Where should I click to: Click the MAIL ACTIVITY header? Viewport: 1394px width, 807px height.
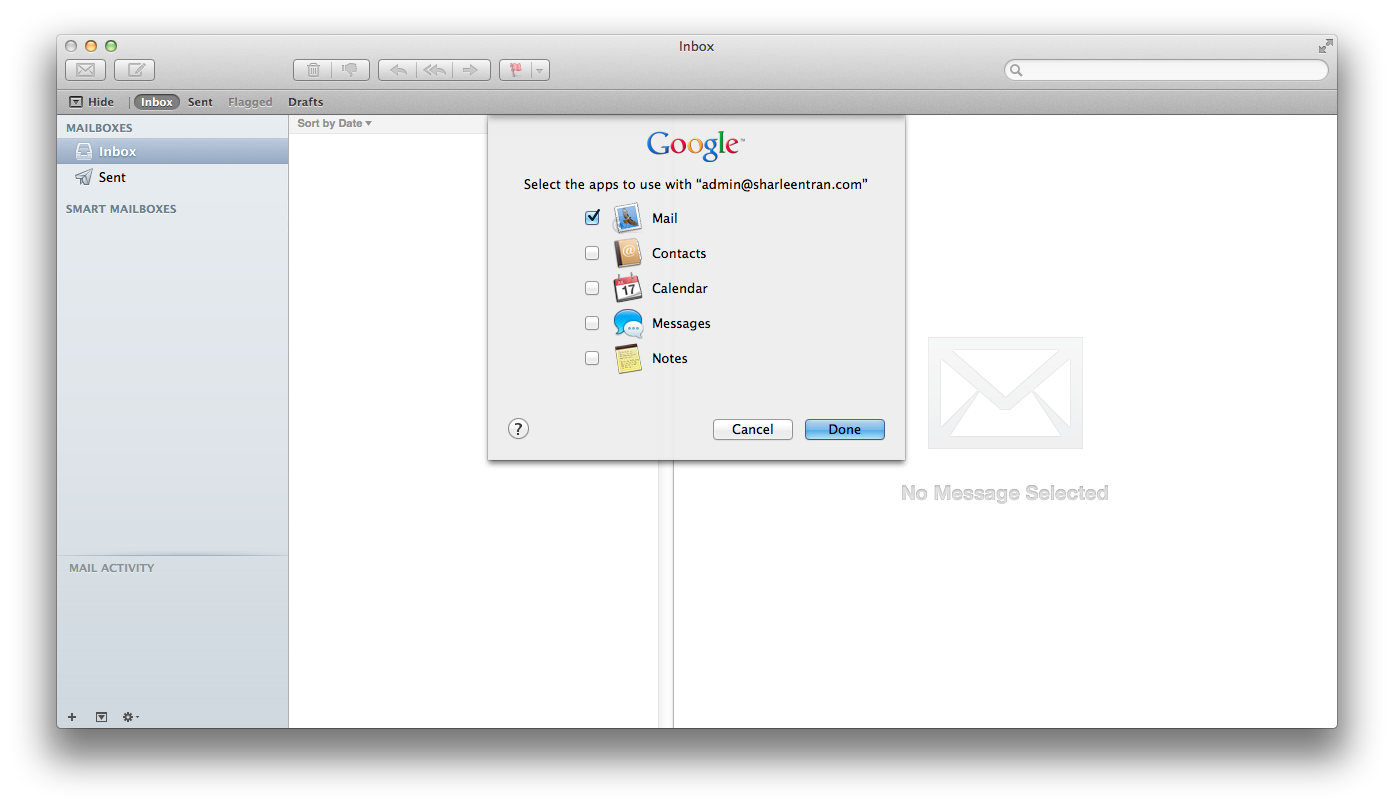[112, 568]
